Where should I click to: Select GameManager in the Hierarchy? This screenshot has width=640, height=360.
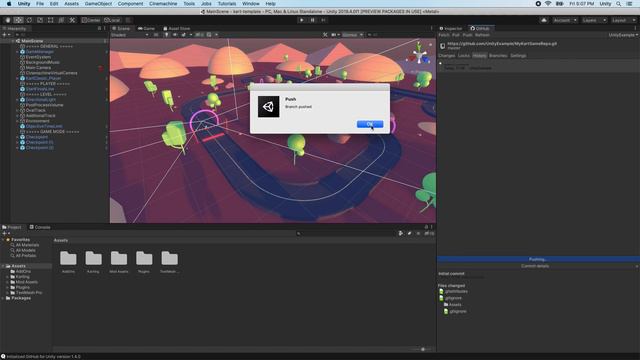[40, 52]
